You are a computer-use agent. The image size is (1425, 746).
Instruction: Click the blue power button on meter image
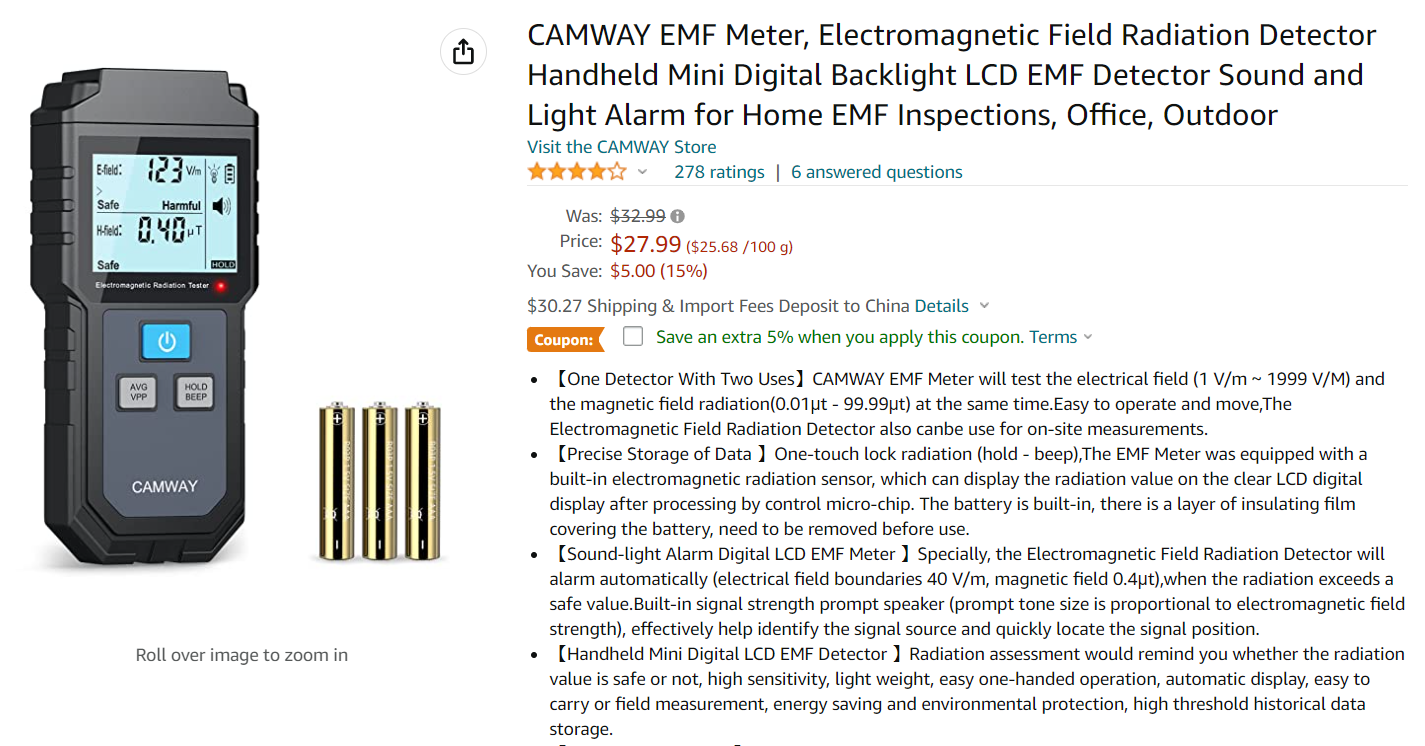166,342
